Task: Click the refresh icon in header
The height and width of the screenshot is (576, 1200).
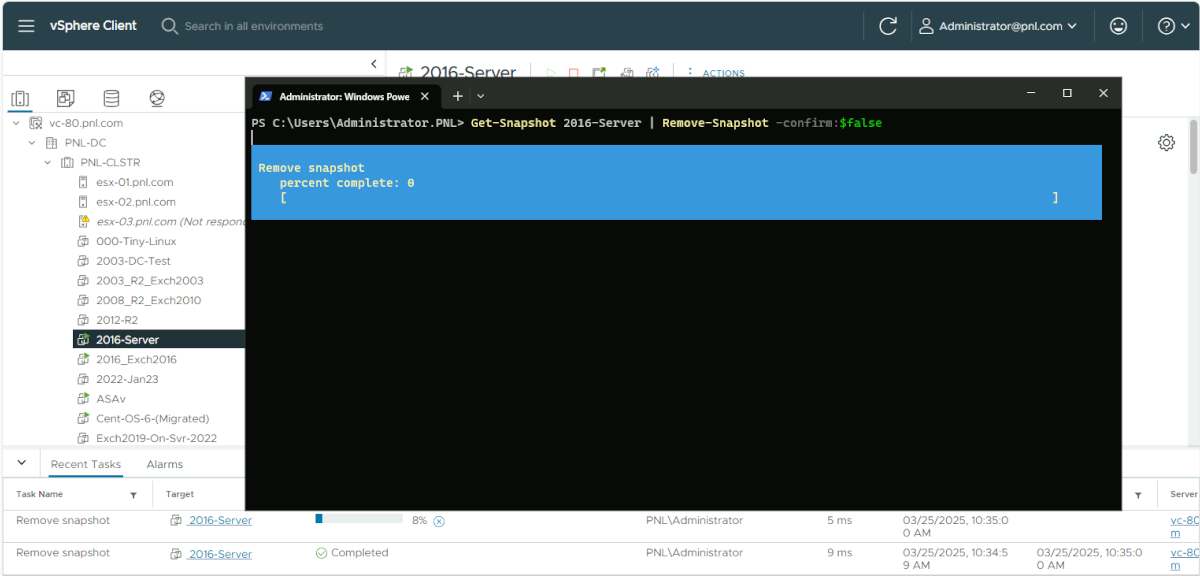Action: pos(888,26)
